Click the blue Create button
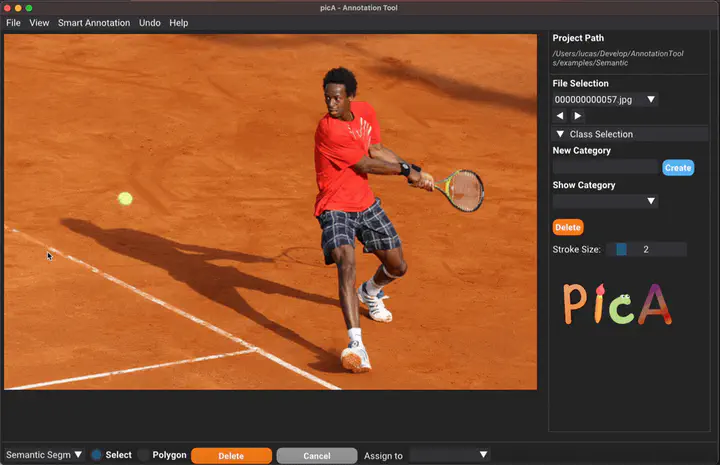 coord(678,168)
